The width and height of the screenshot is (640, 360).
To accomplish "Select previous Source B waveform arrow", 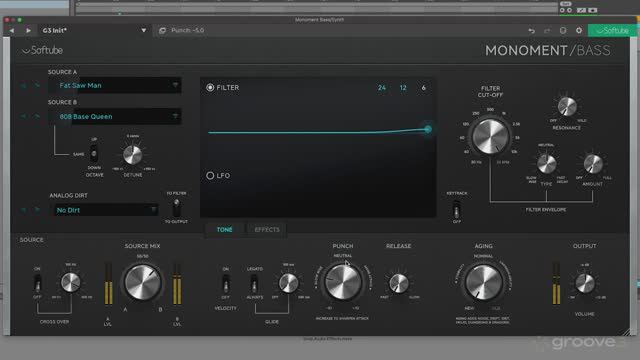I will tap(23, 116).
